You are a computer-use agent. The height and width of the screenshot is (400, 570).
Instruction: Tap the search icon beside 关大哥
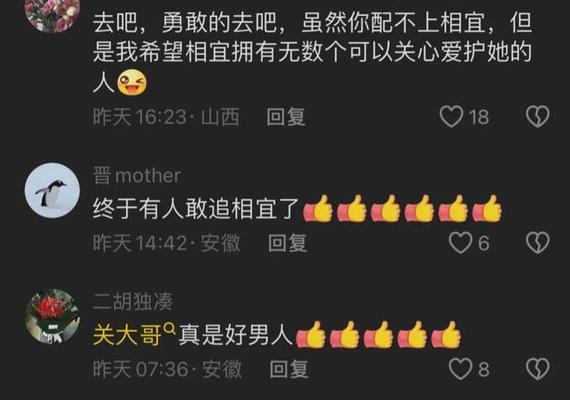(x=169, y=329)
